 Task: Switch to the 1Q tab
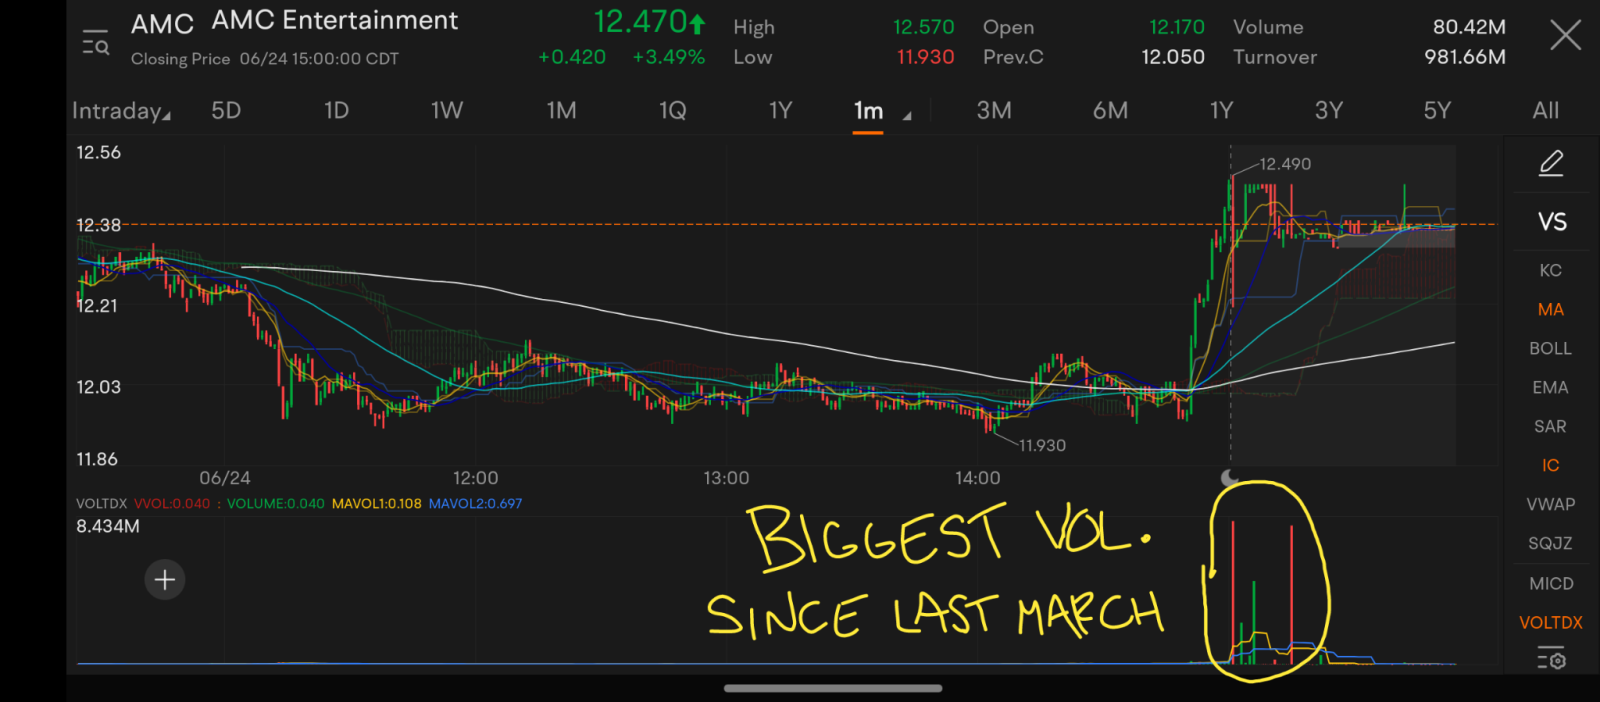coord(673,110)
